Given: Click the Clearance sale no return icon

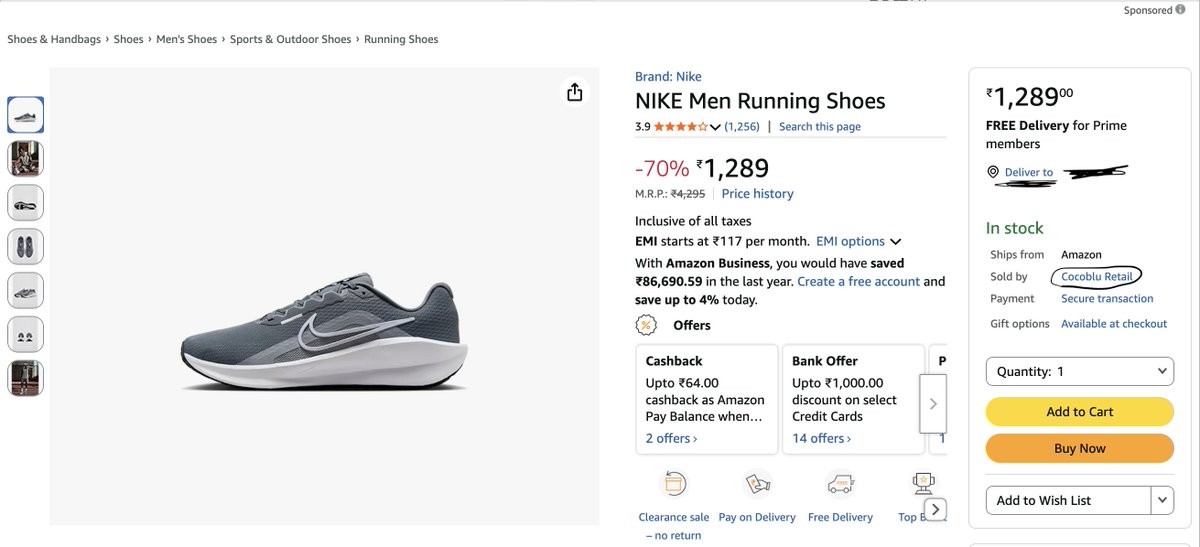Looking at the screenshot, I should 673,485.
